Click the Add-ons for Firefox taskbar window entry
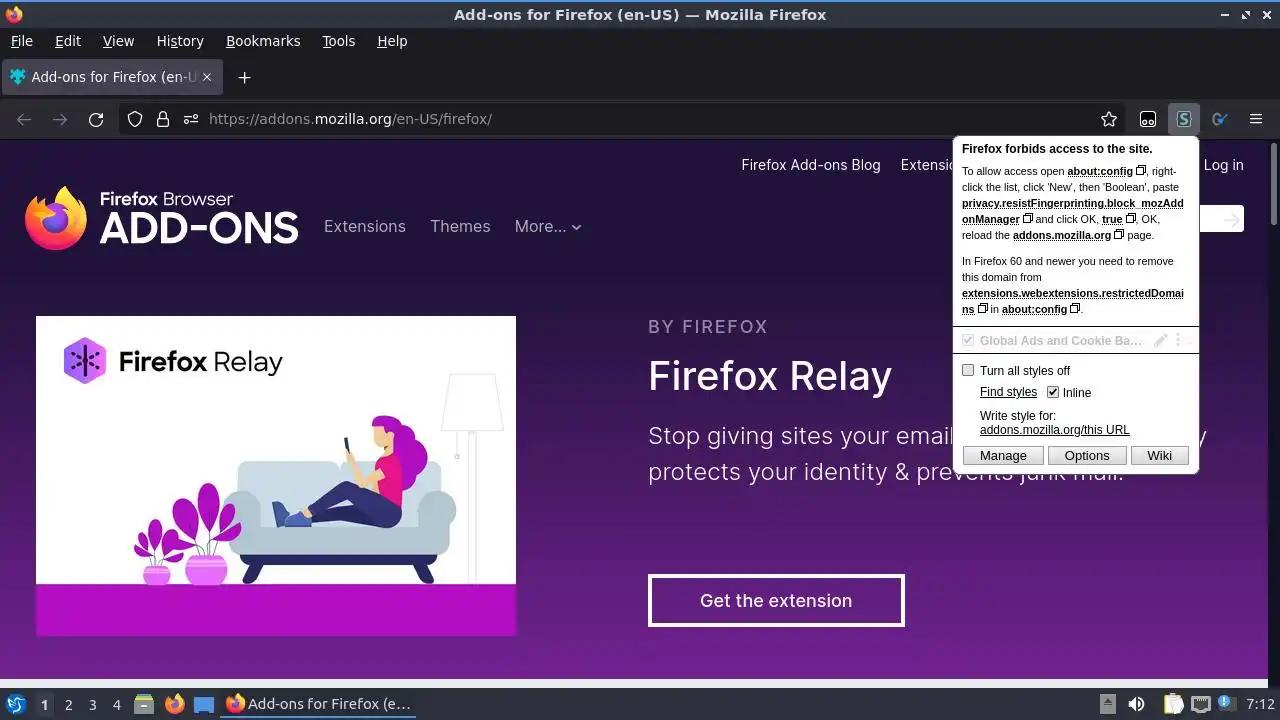Image resolution: width=1280 pixels, height=720 pixels. (319, 704)
